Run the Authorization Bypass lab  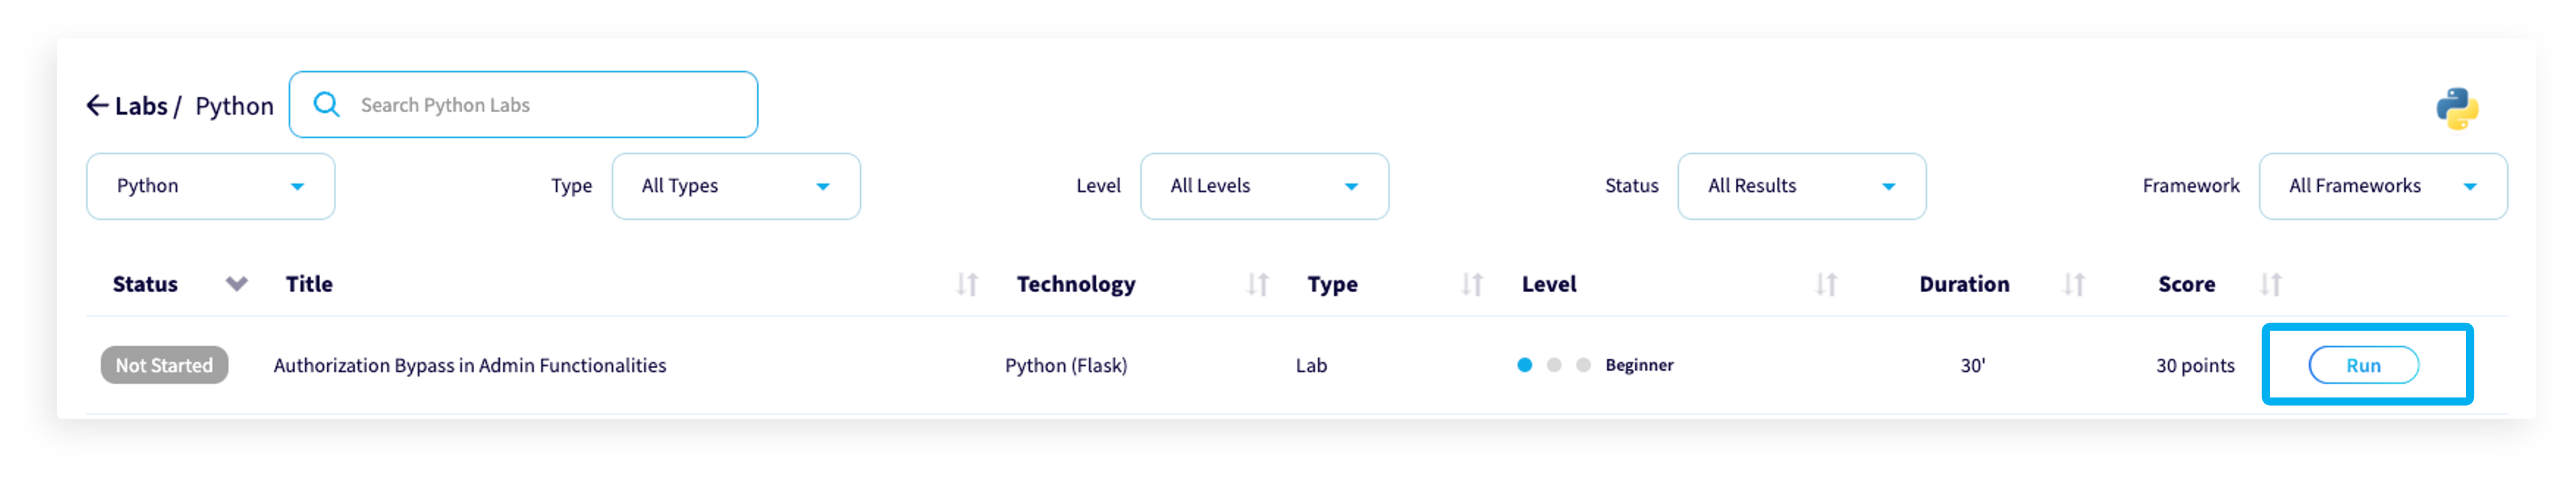click(2363, 365)
